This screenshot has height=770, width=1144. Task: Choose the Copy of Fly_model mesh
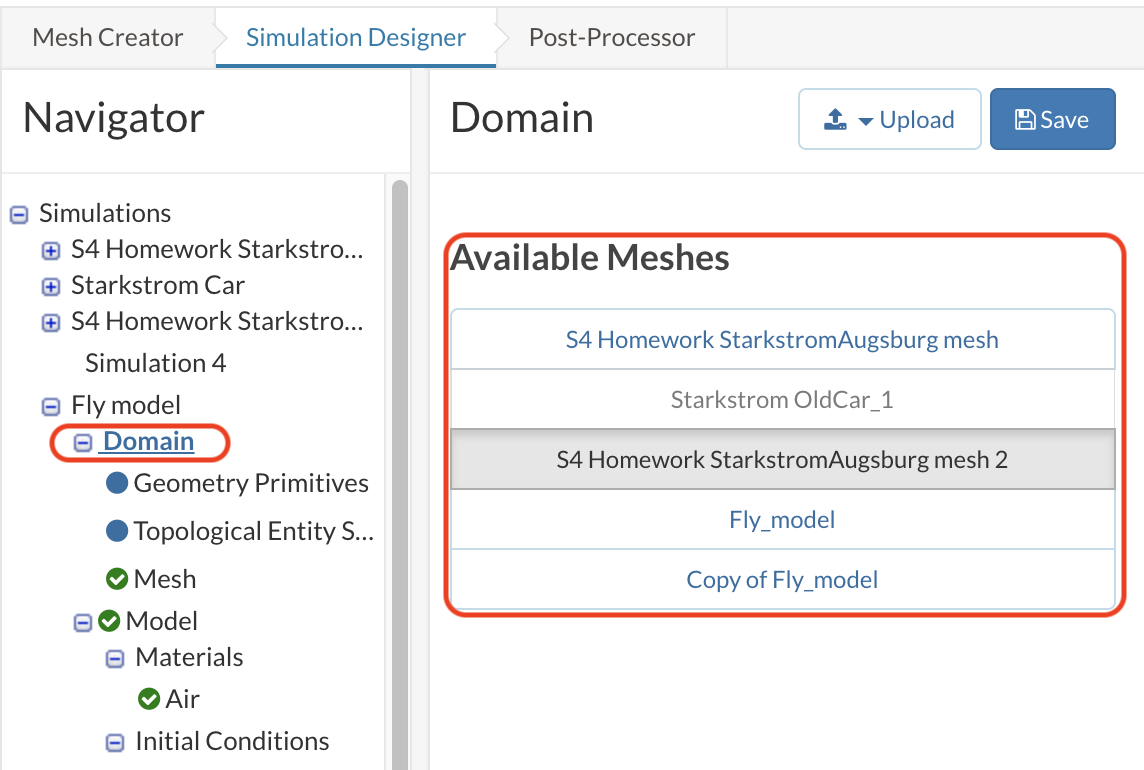(782, 580)
